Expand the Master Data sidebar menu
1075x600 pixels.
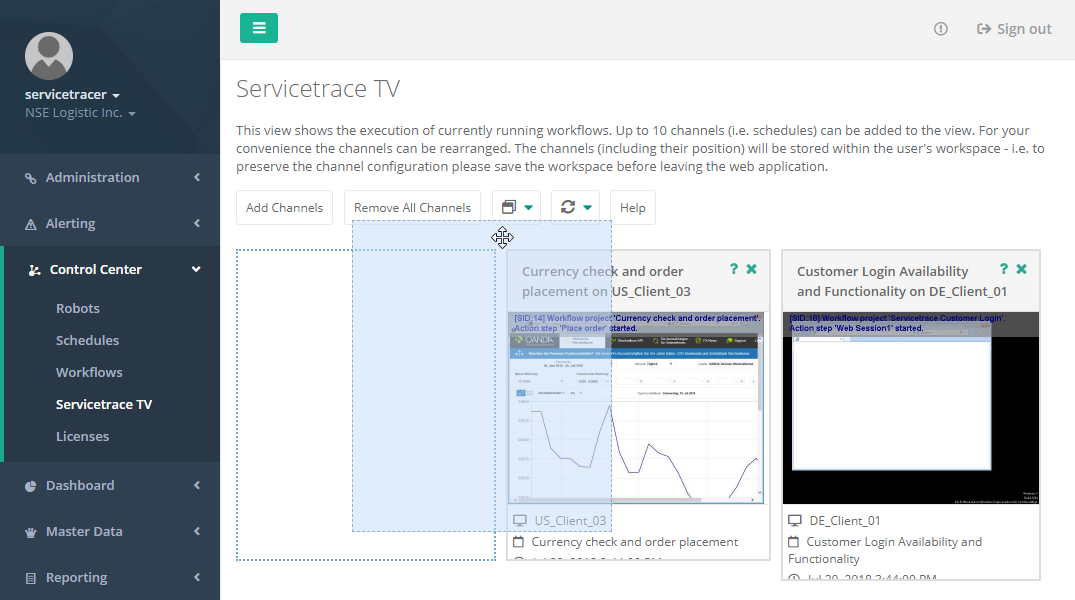click(110, 531)
